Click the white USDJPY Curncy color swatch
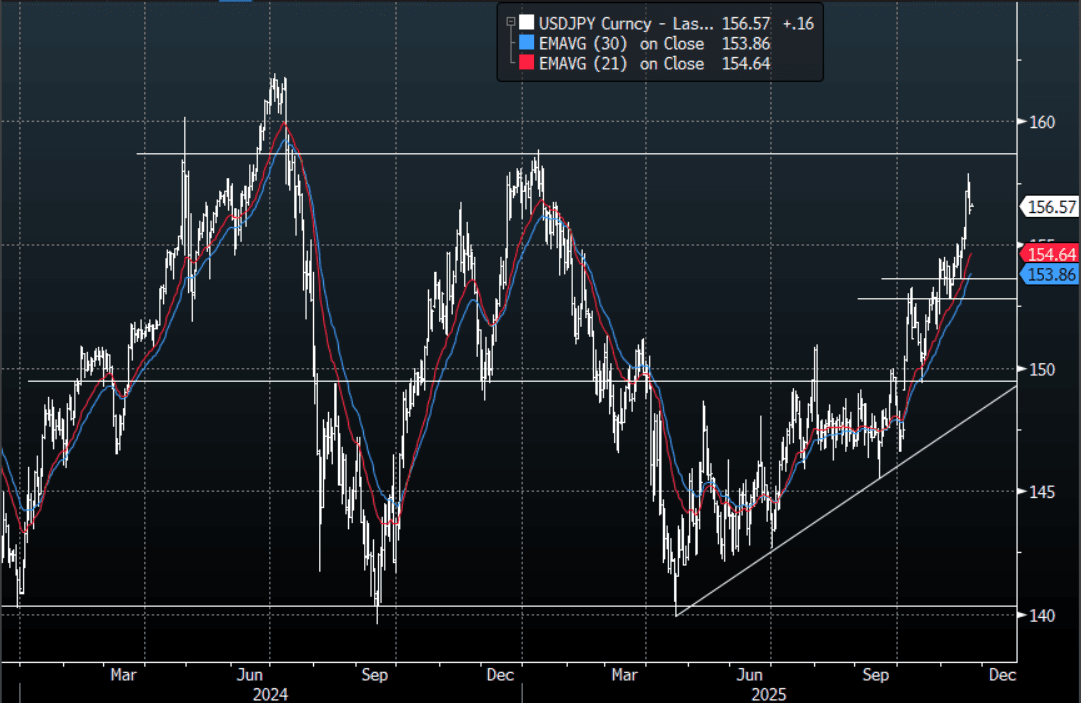Screen dimensions: 1081x703 point(525,22)
